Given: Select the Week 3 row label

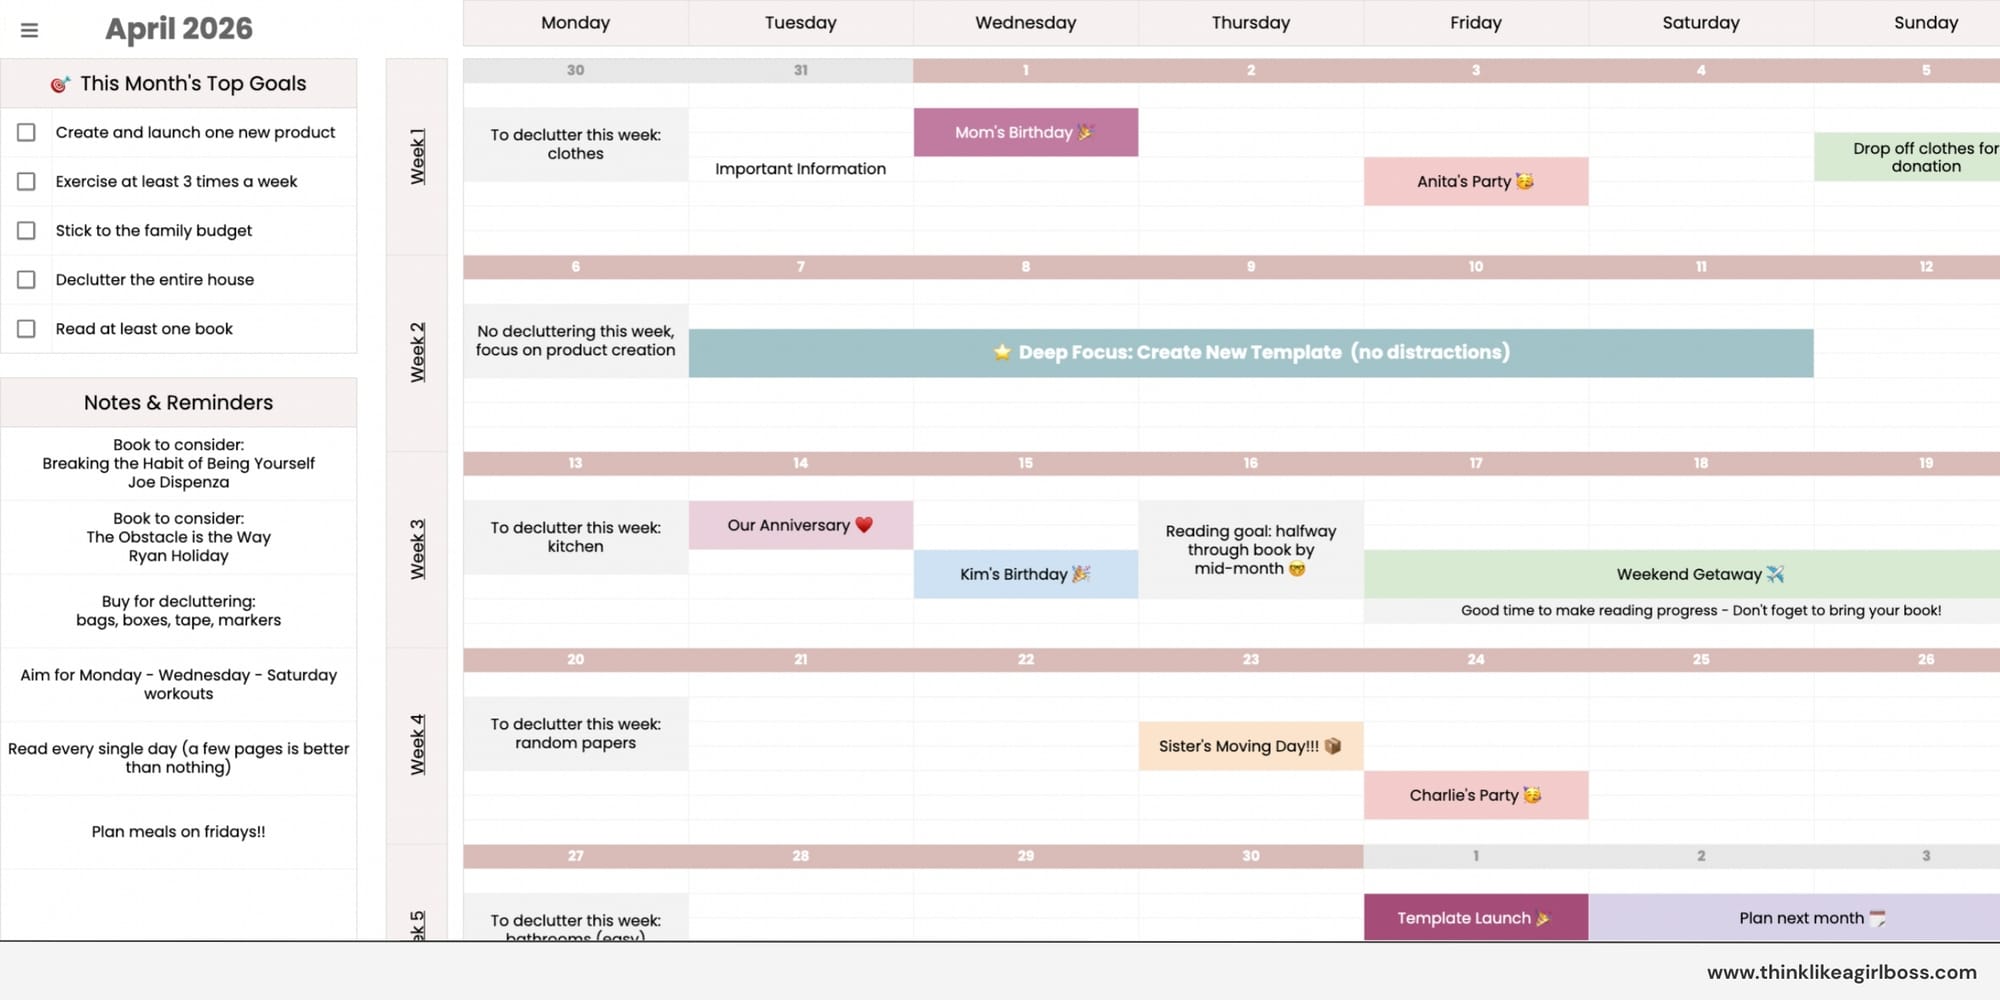Looking at the screenshot, I should click(x=417, y=549).
